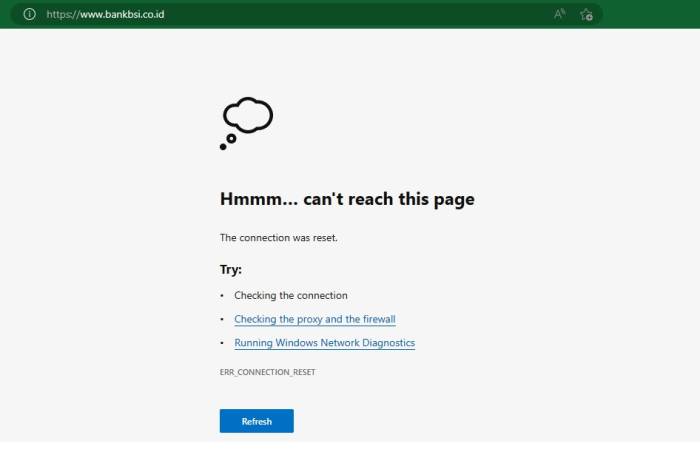The image size is (700, 472).
Task: Focus the address bar URL field
Action: pos(300,14)
